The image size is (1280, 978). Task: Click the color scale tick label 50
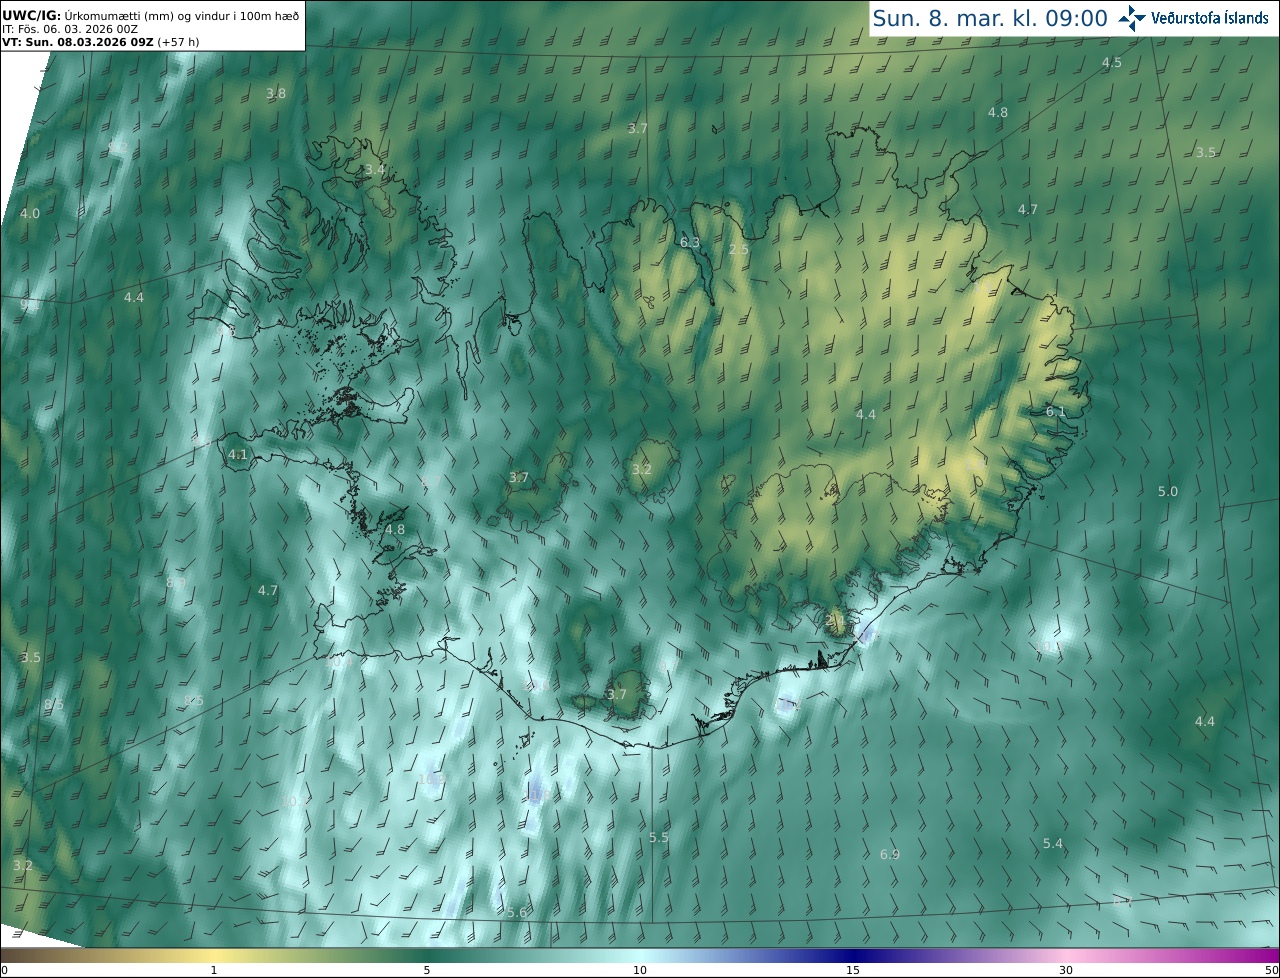[1271, 970]
